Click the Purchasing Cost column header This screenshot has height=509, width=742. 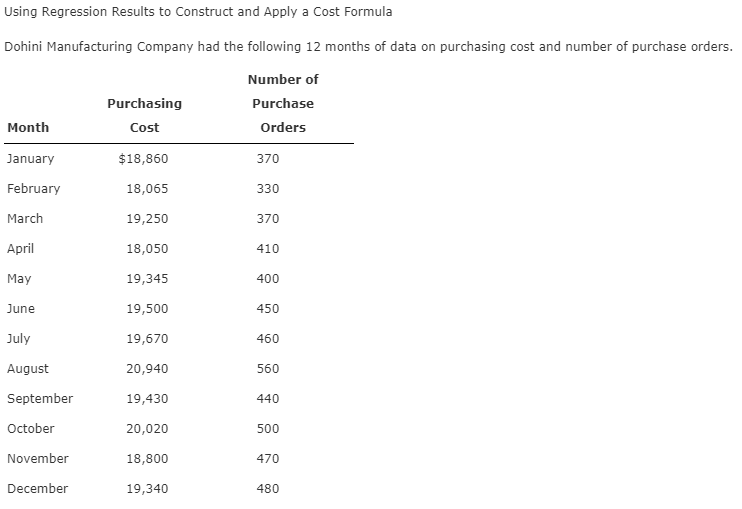tap(144, 115)
